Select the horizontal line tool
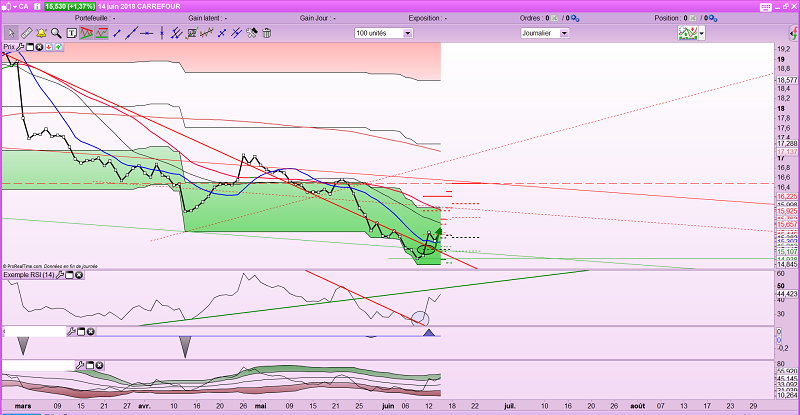 coord(147,33)
